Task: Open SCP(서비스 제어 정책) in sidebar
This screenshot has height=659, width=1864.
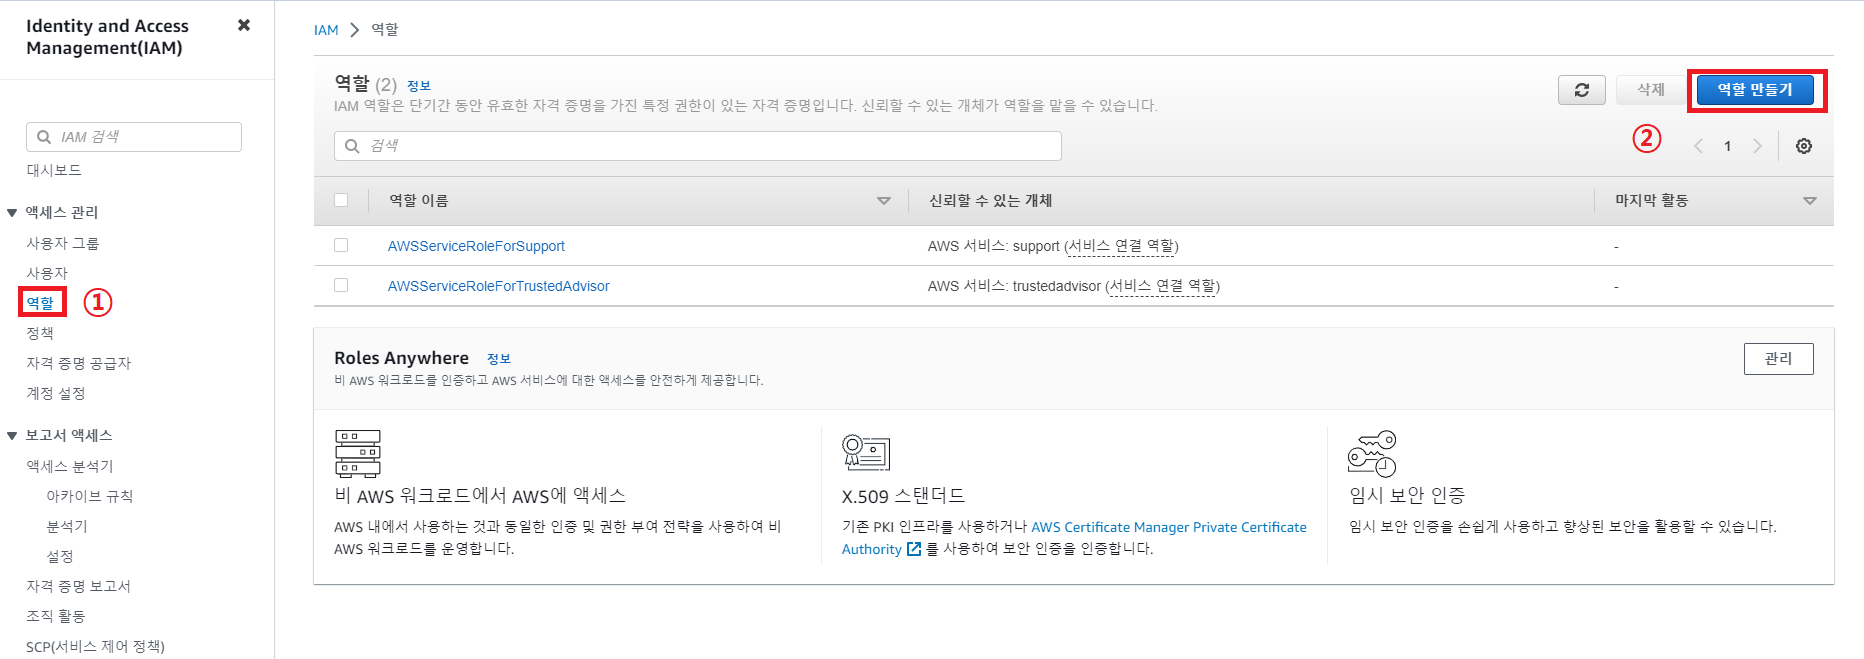Action: tap(96, 646)
